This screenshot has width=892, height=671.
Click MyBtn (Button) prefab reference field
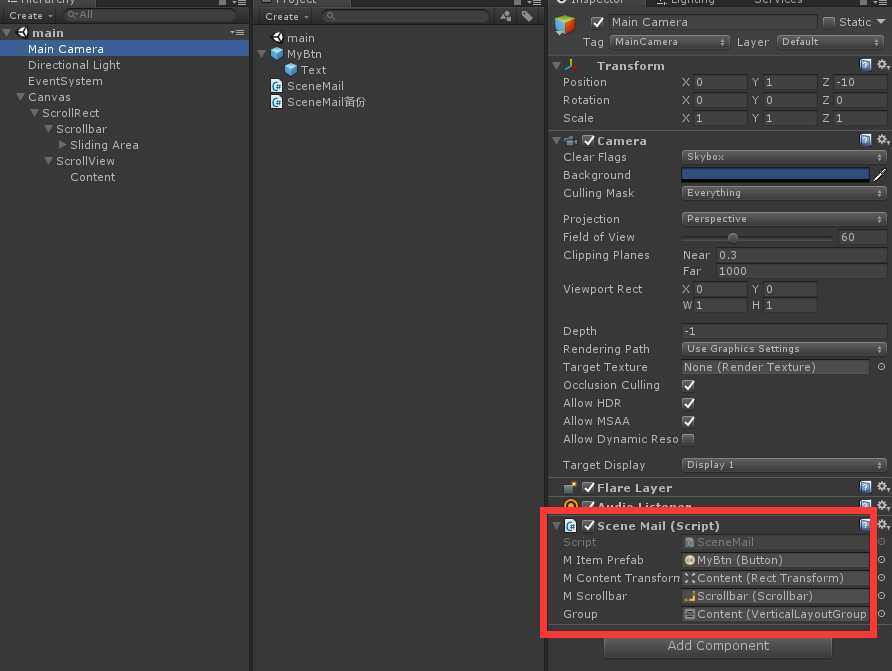775,560
